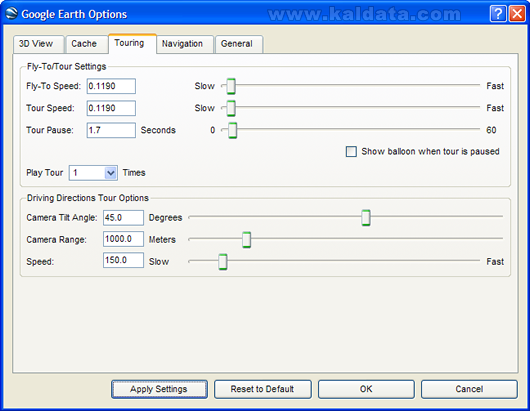Image resolution: width=530 pixels, height=411 pixels.
Task: Cancel the options dialog
Action: tap(469, 389)
